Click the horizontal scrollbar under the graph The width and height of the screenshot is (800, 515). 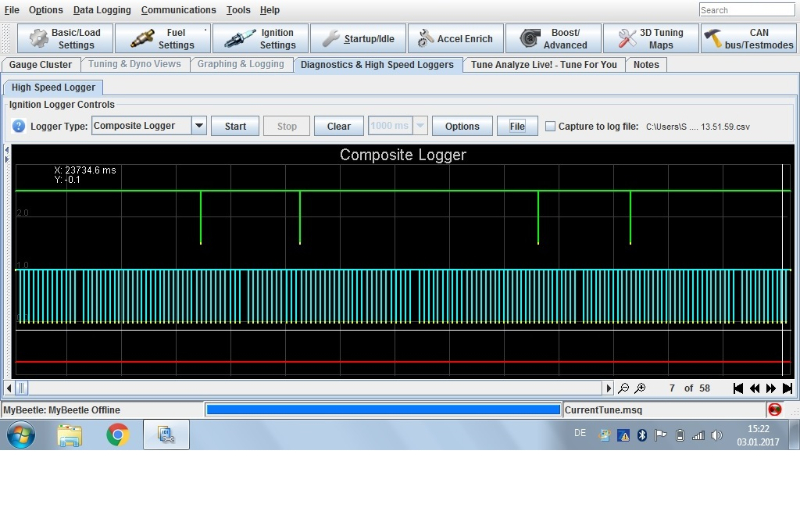pyautogui.click(x=310, y=388)
